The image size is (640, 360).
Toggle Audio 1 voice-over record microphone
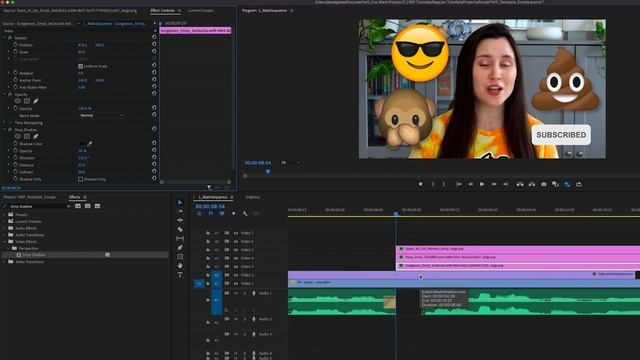point(254,293)
